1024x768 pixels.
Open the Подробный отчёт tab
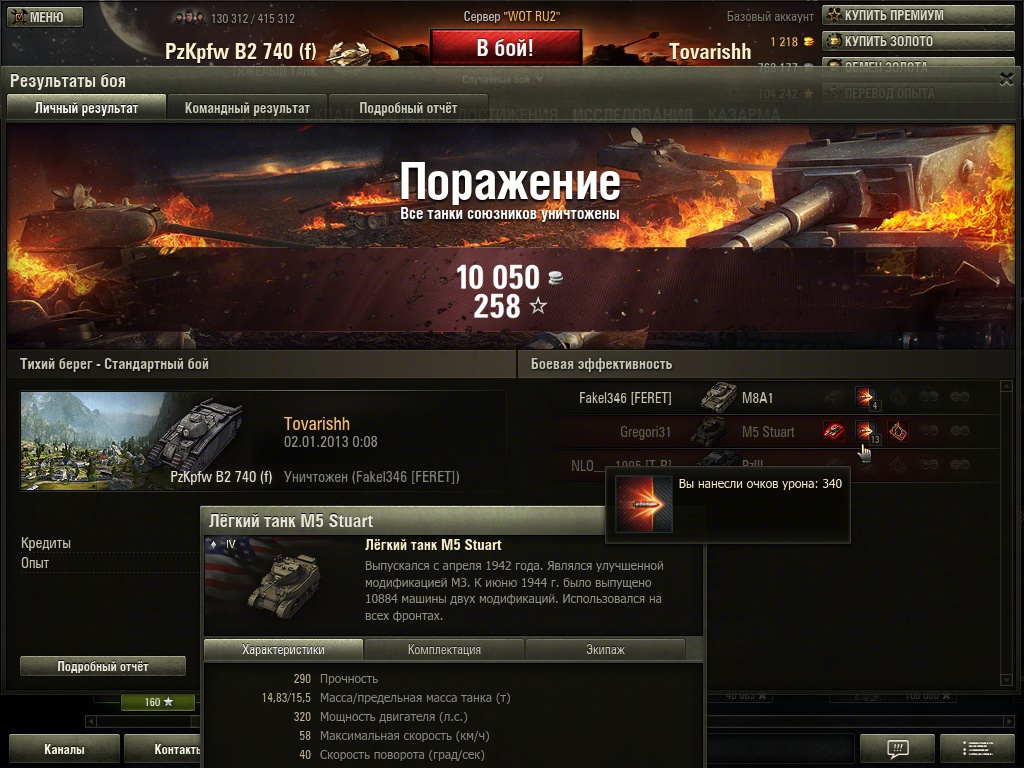click(x=408, y=108)
